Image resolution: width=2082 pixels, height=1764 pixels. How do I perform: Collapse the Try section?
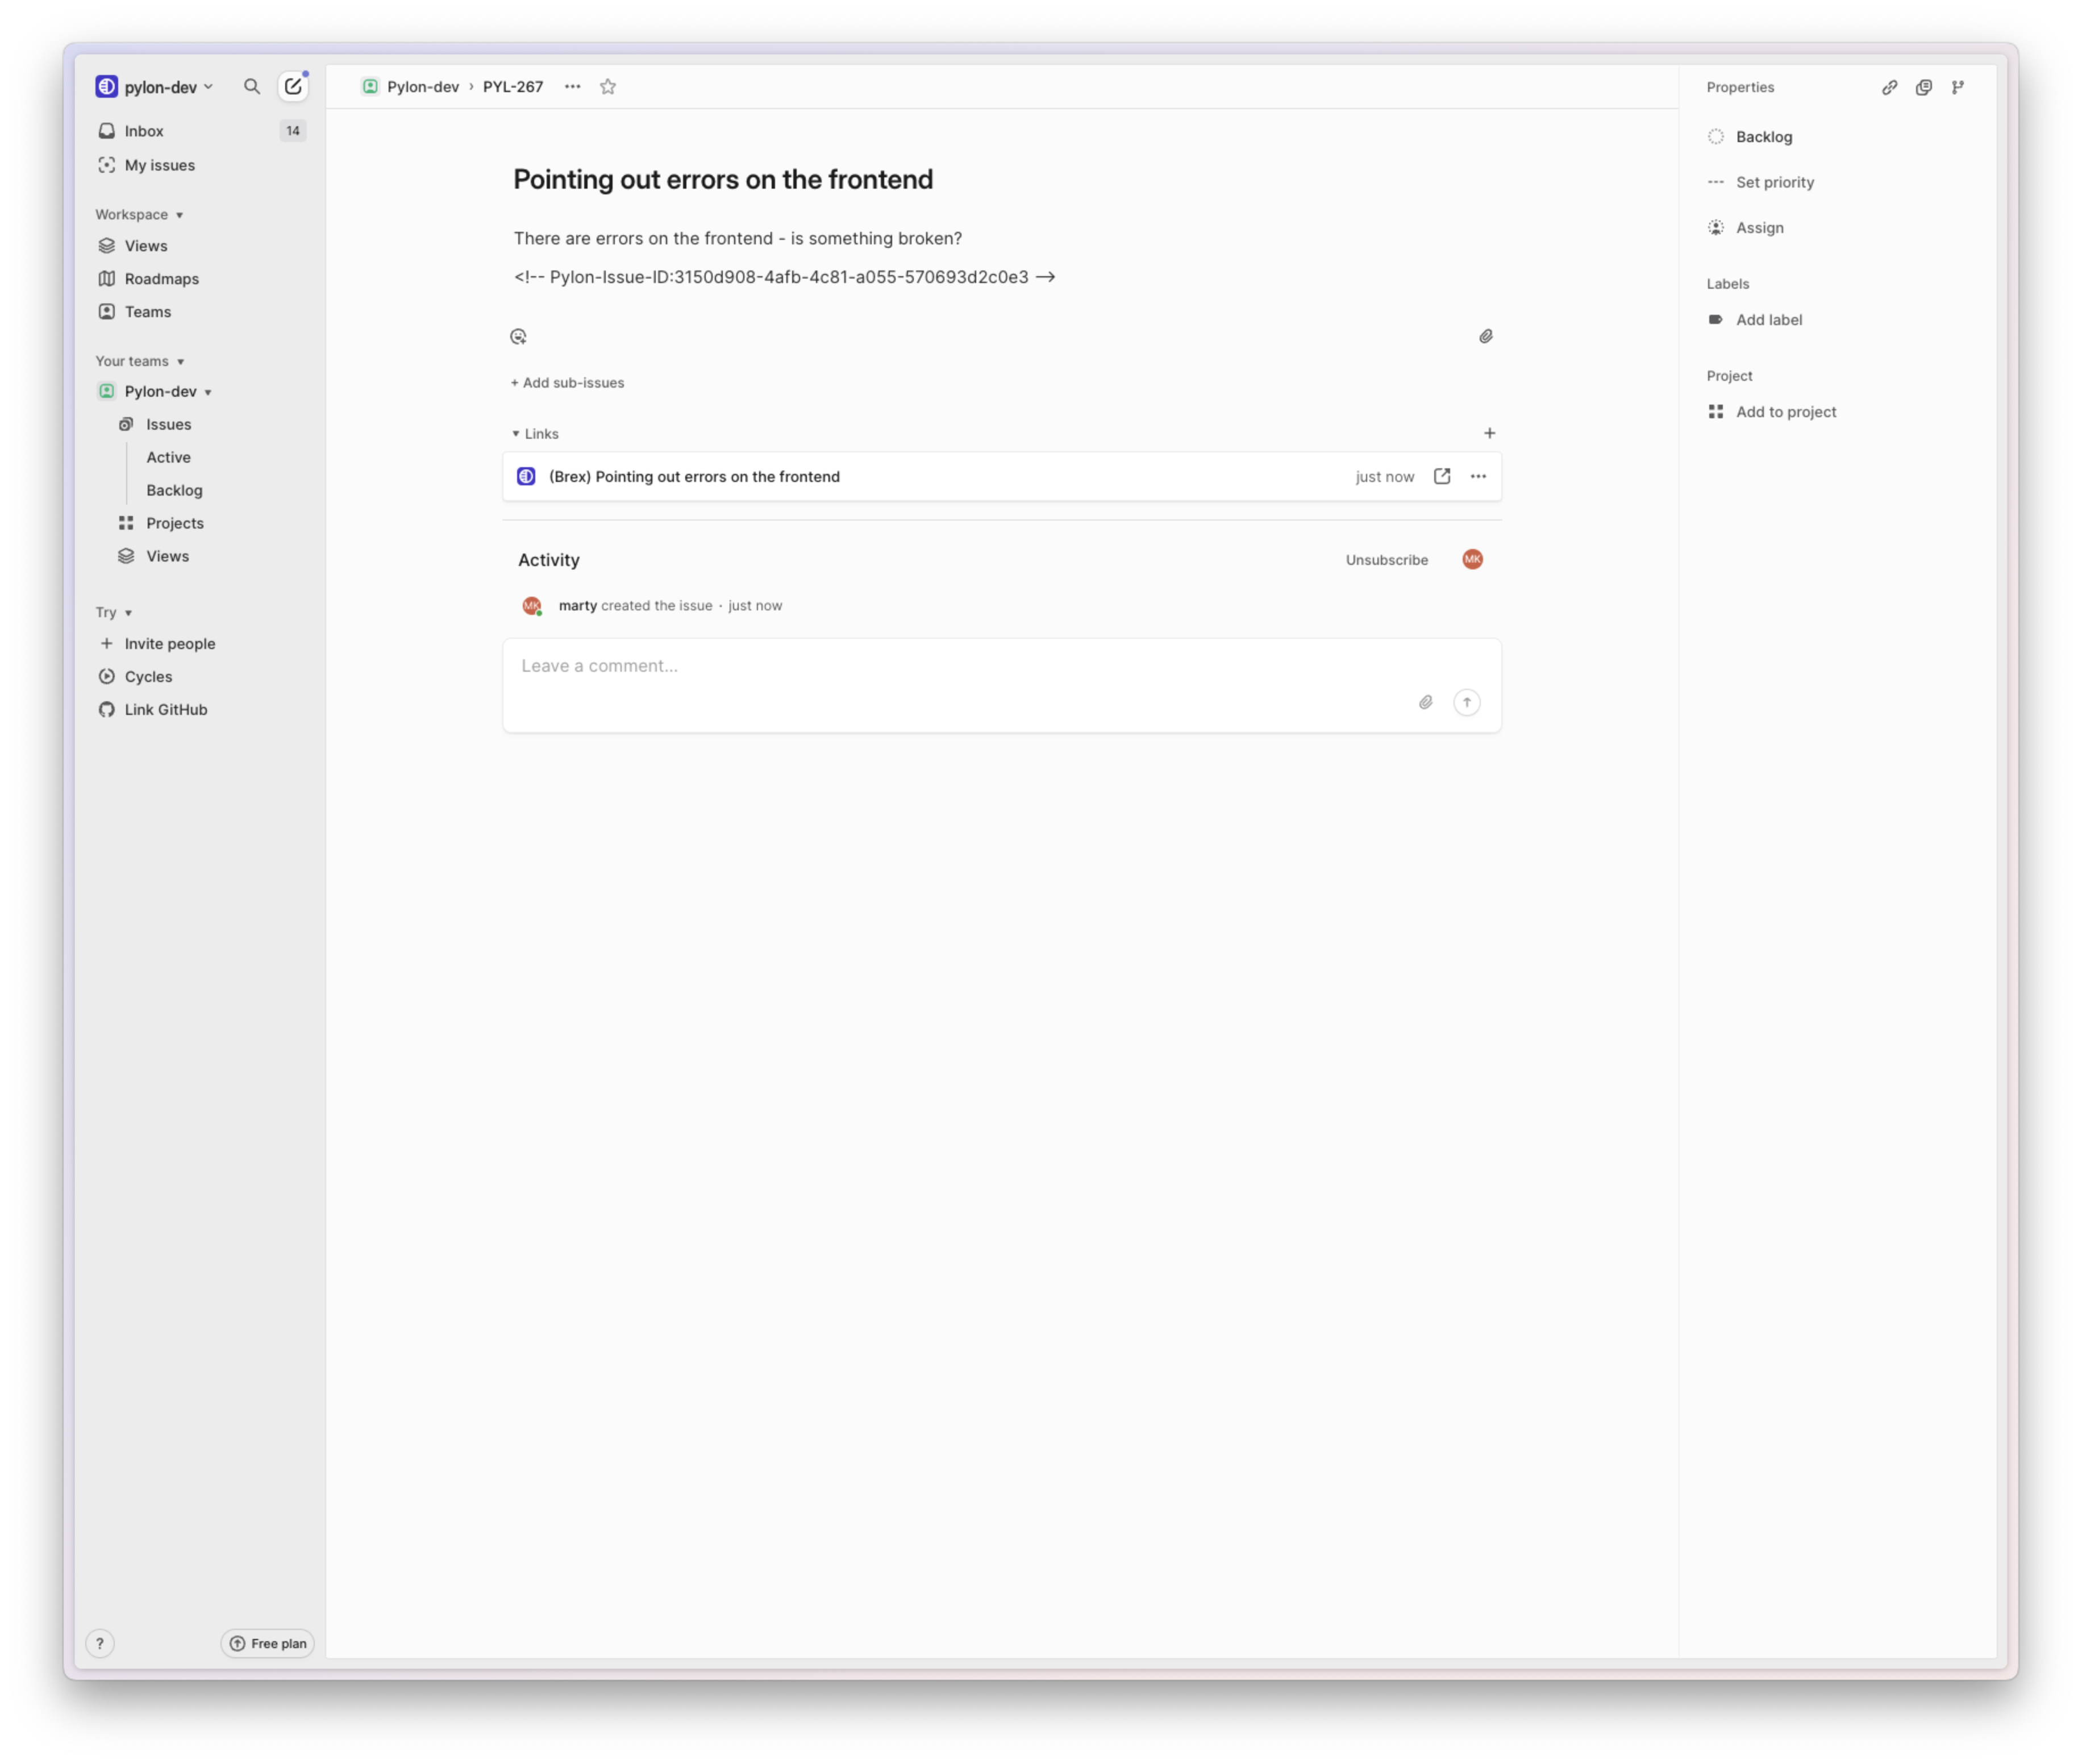[x=113, y=612]
